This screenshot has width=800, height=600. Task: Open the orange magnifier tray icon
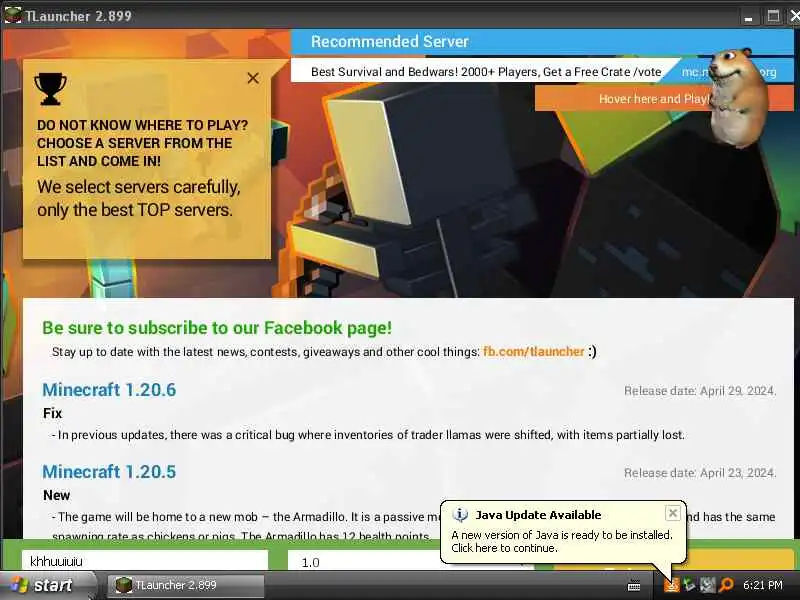[726, 585]
